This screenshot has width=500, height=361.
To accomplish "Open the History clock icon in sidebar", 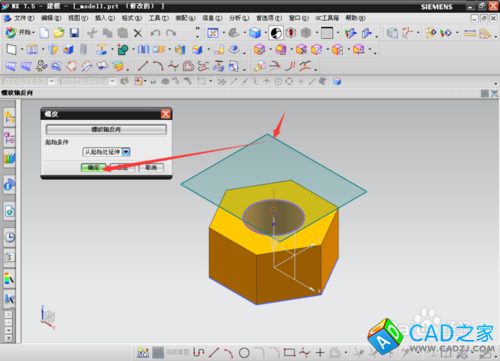I will click(x=10, y=237).
